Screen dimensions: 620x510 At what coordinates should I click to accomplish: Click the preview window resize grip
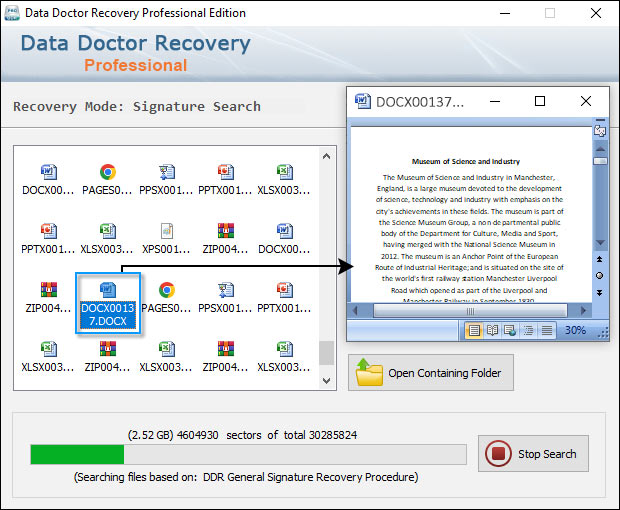[603, 334]
